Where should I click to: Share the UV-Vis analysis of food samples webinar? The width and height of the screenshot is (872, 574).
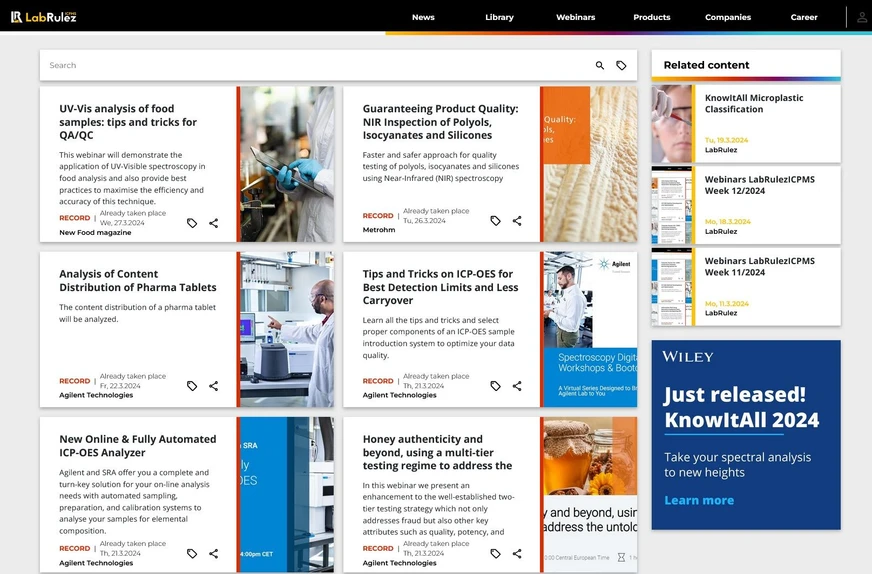click(214, 223)
